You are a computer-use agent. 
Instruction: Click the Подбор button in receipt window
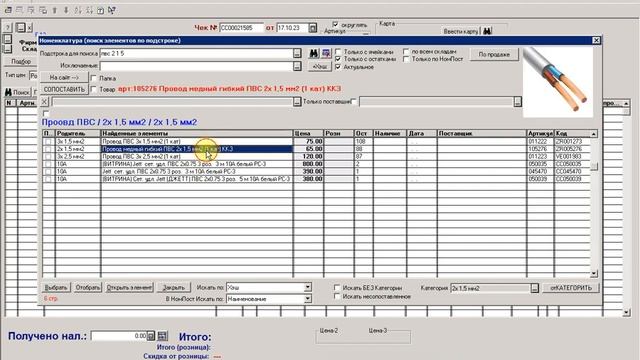point(21,61)
